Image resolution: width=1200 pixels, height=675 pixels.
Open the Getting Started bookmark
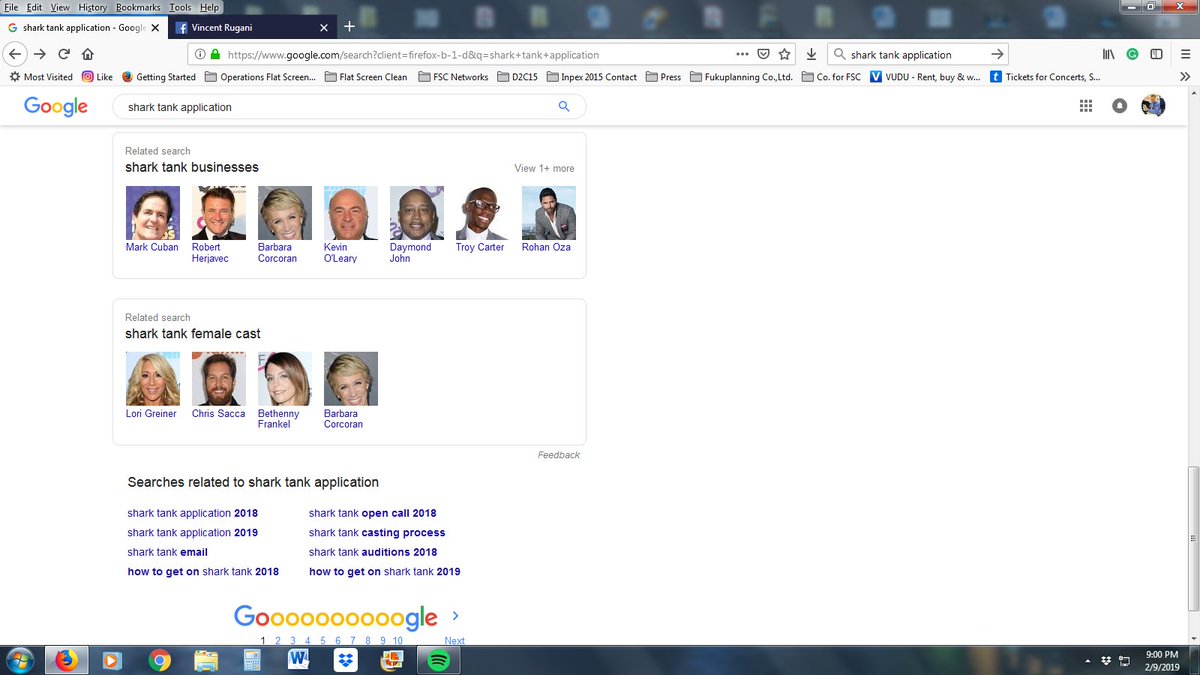click(x=159, y=76)
